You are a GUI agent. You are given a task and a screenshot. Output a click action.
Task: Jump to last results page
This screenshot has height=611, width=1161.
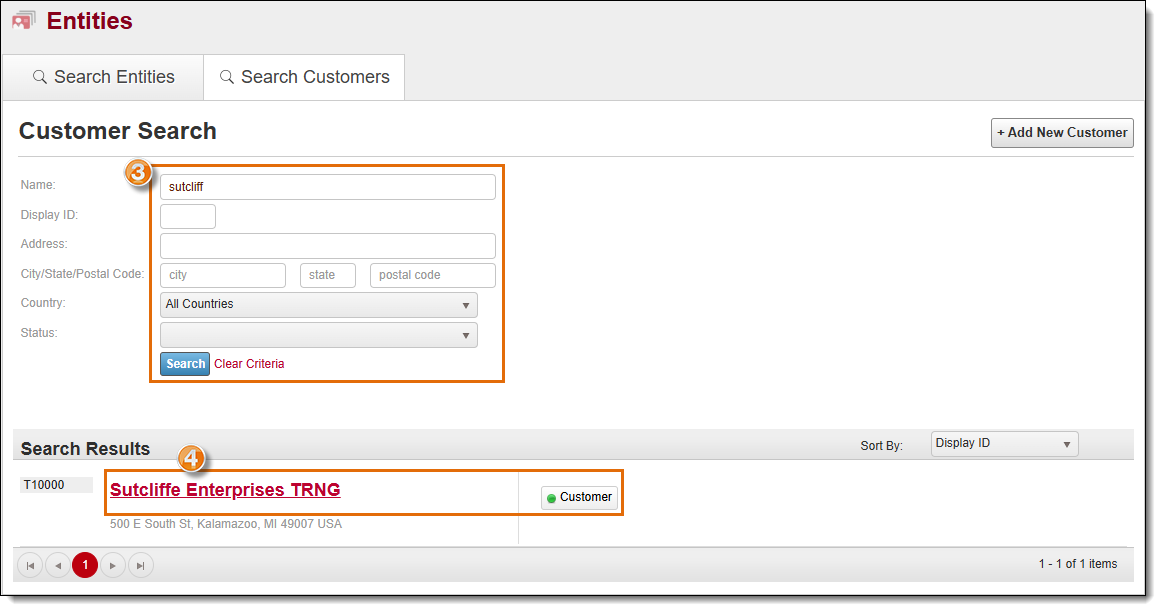point(141,566)
